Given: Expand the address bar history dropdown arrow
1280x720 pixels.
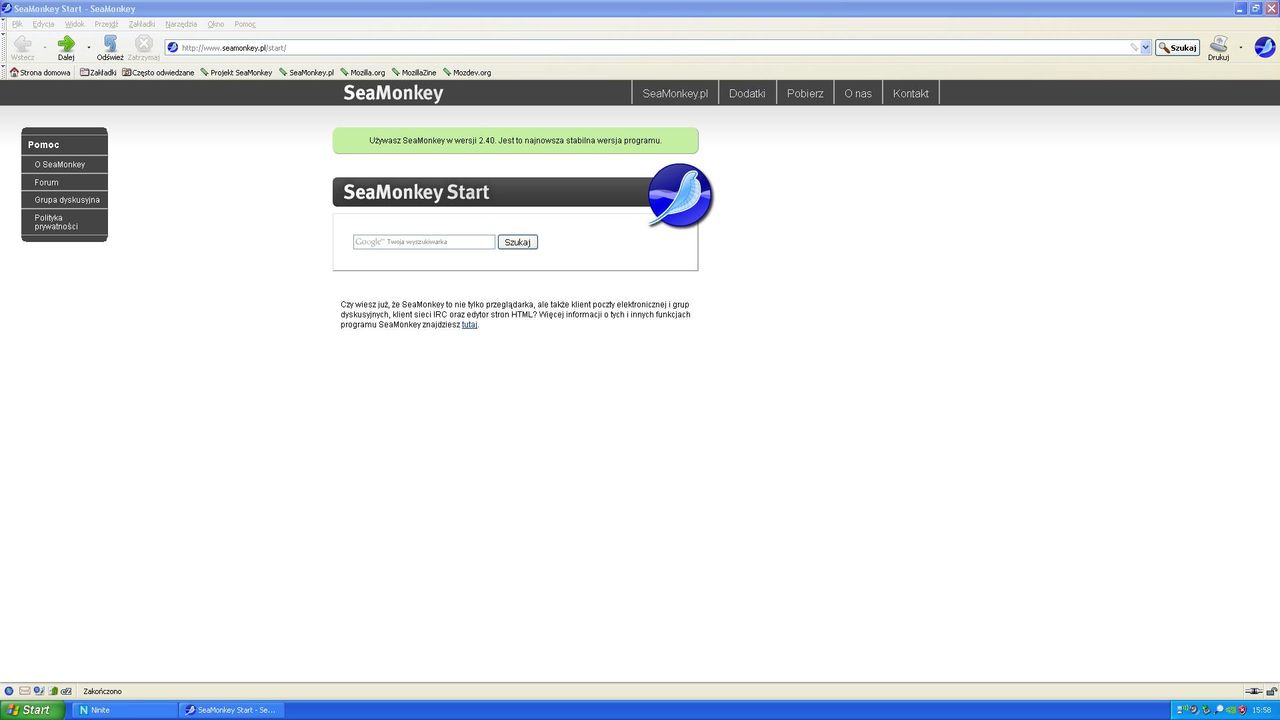Looking at the screenshot, I should (x=1145, y=47).
